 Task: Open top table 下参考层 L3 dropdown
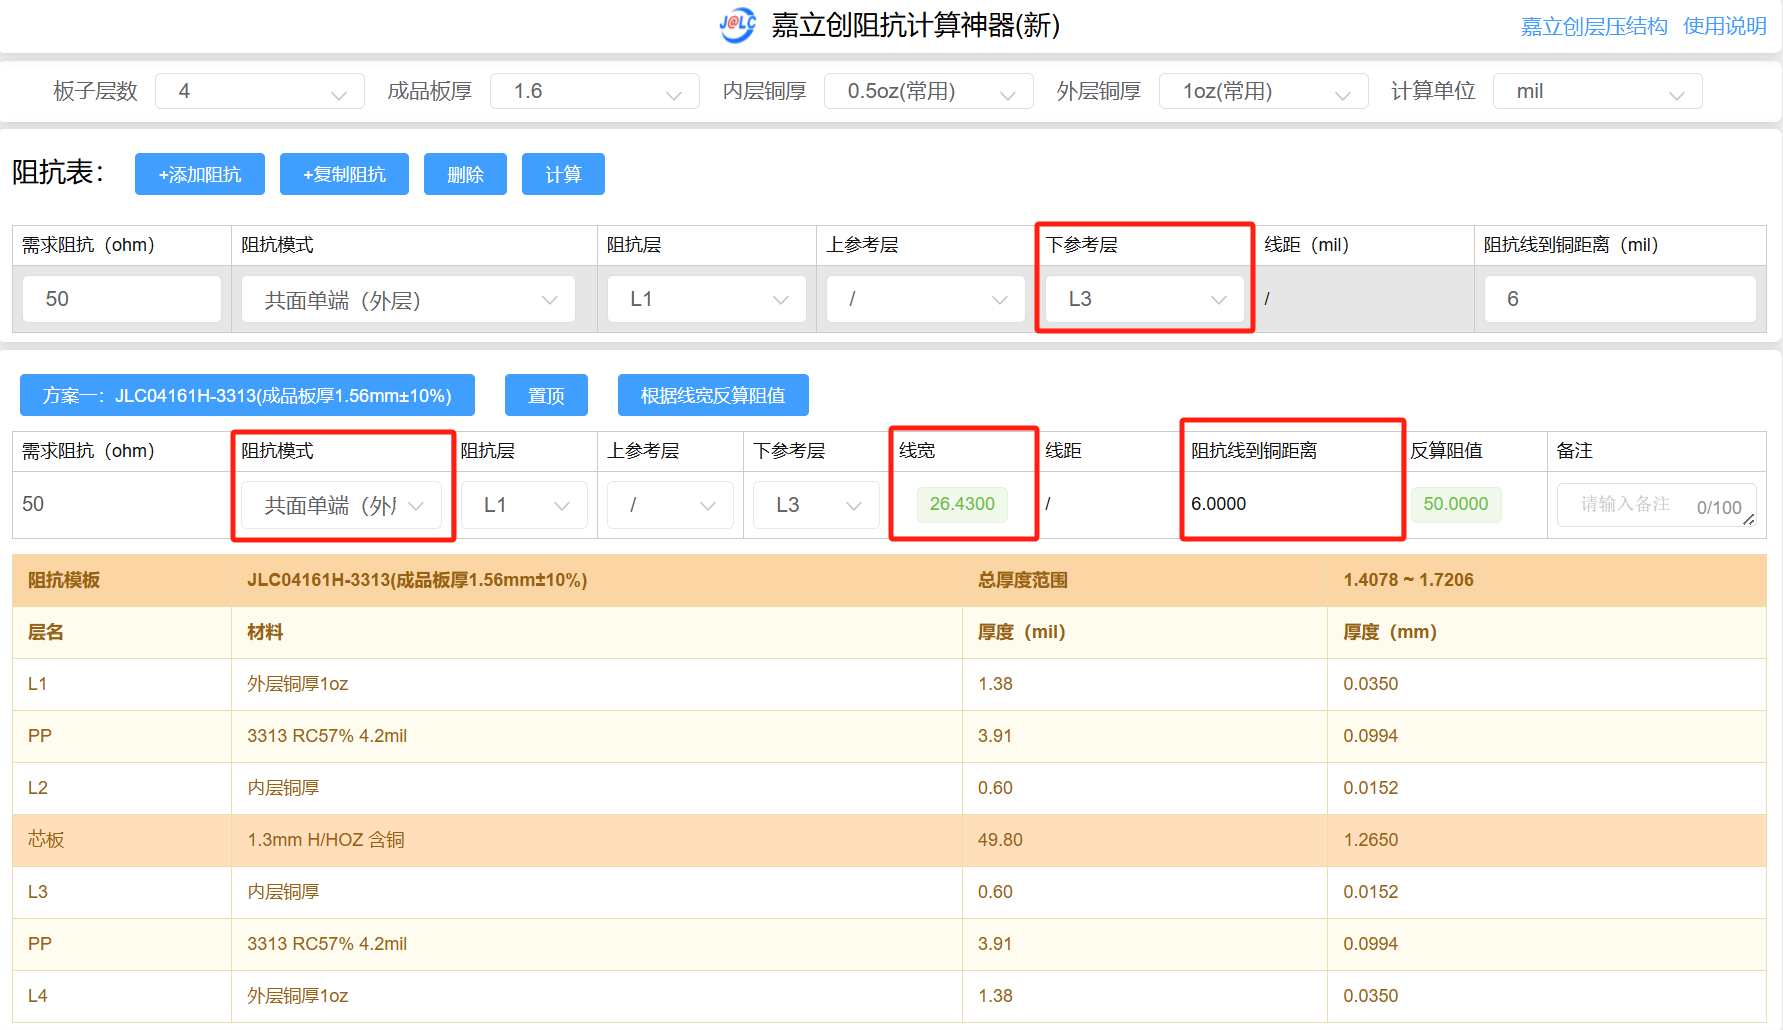(1144, 299)
